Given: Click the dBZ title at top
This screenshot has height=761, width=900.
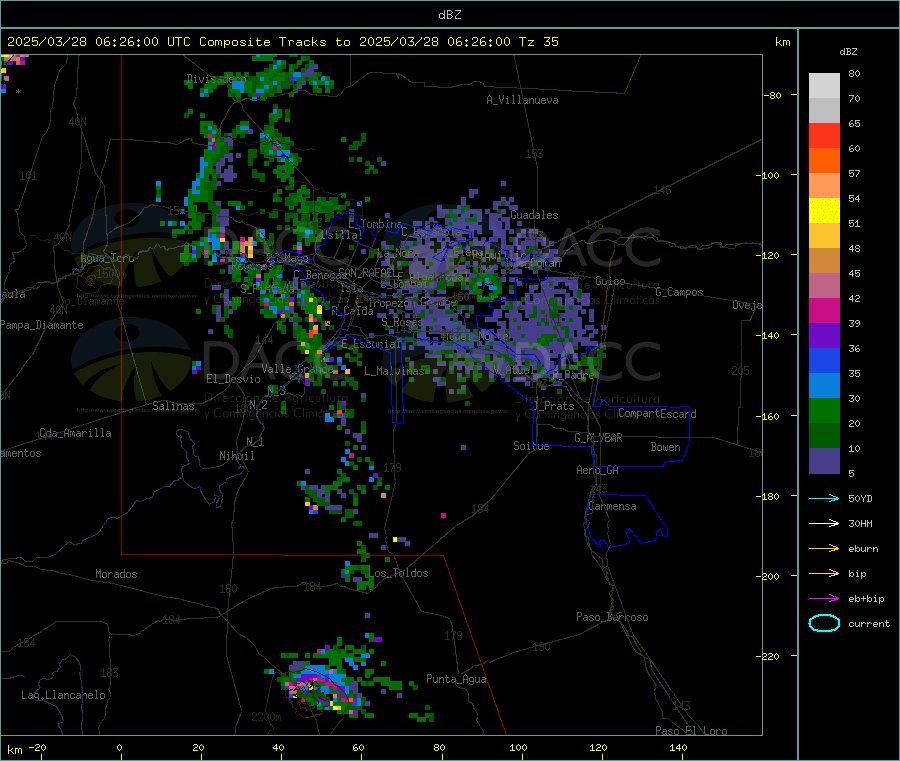Looking at the screenshot, I should tap(449, 15).
